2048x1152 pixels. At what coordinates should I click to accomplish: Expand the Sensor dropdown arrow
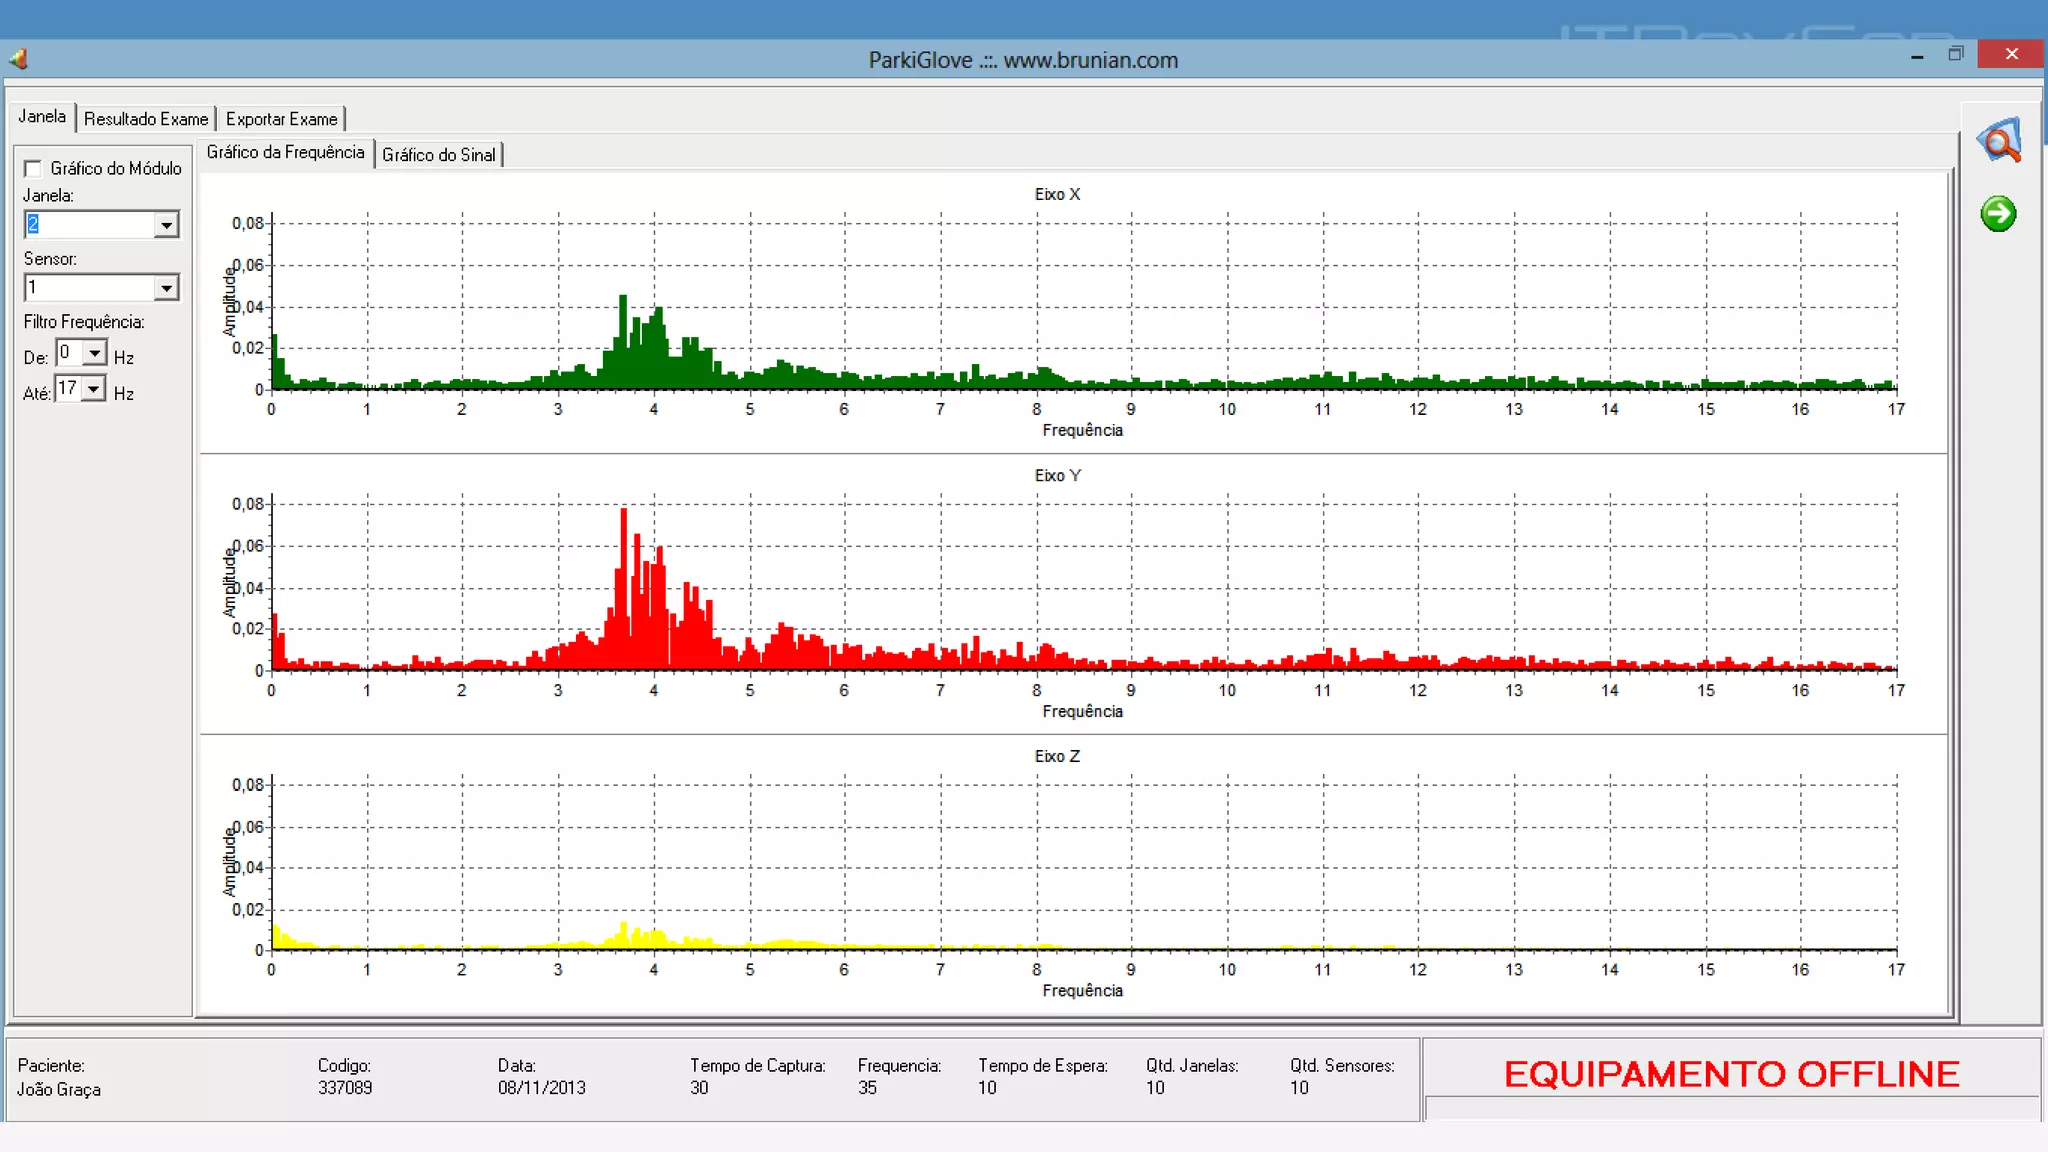(166, 288)
